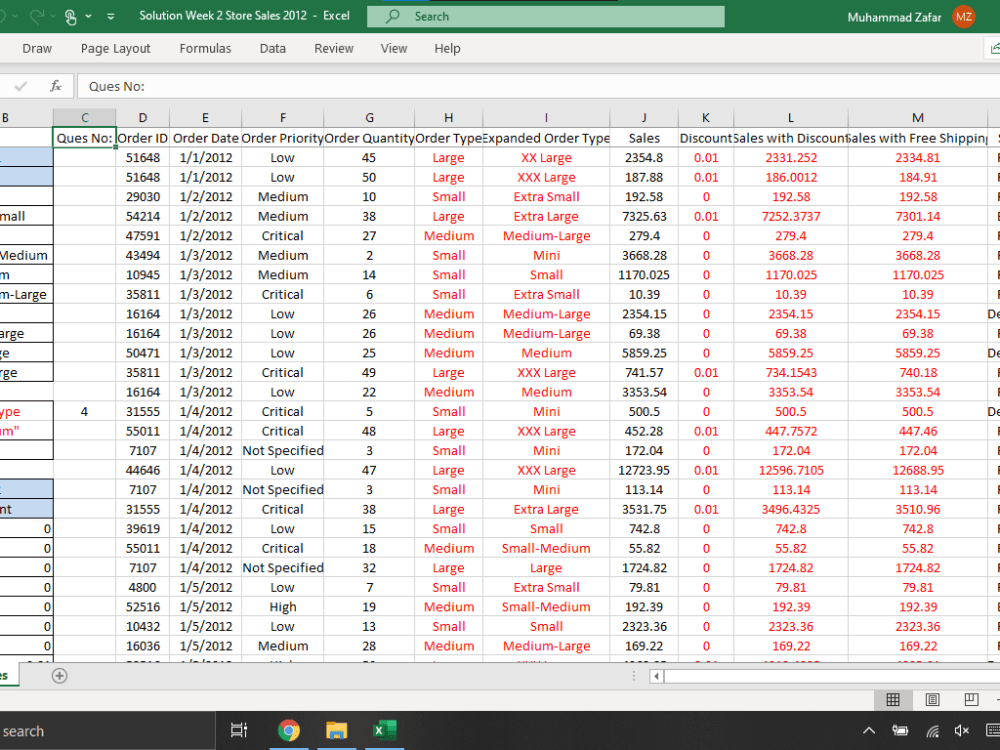The height and width of the screenshot is (750, 1000).
Task: Switch to Page Layout view icon
Action: pos(932,700)
